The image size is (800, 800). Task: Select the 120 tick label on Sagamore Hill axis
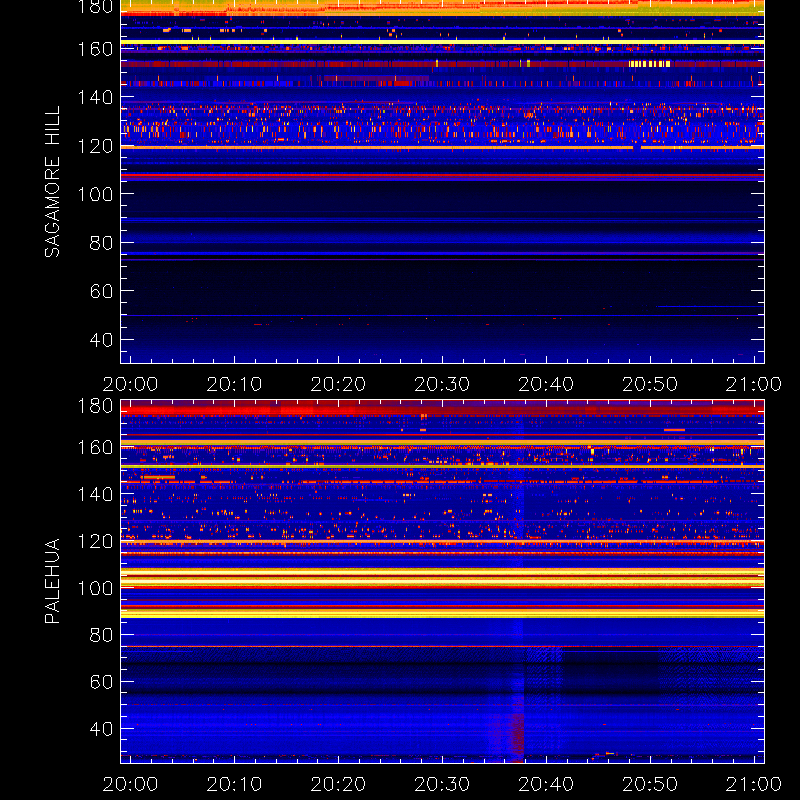click(x=95, y=146)
